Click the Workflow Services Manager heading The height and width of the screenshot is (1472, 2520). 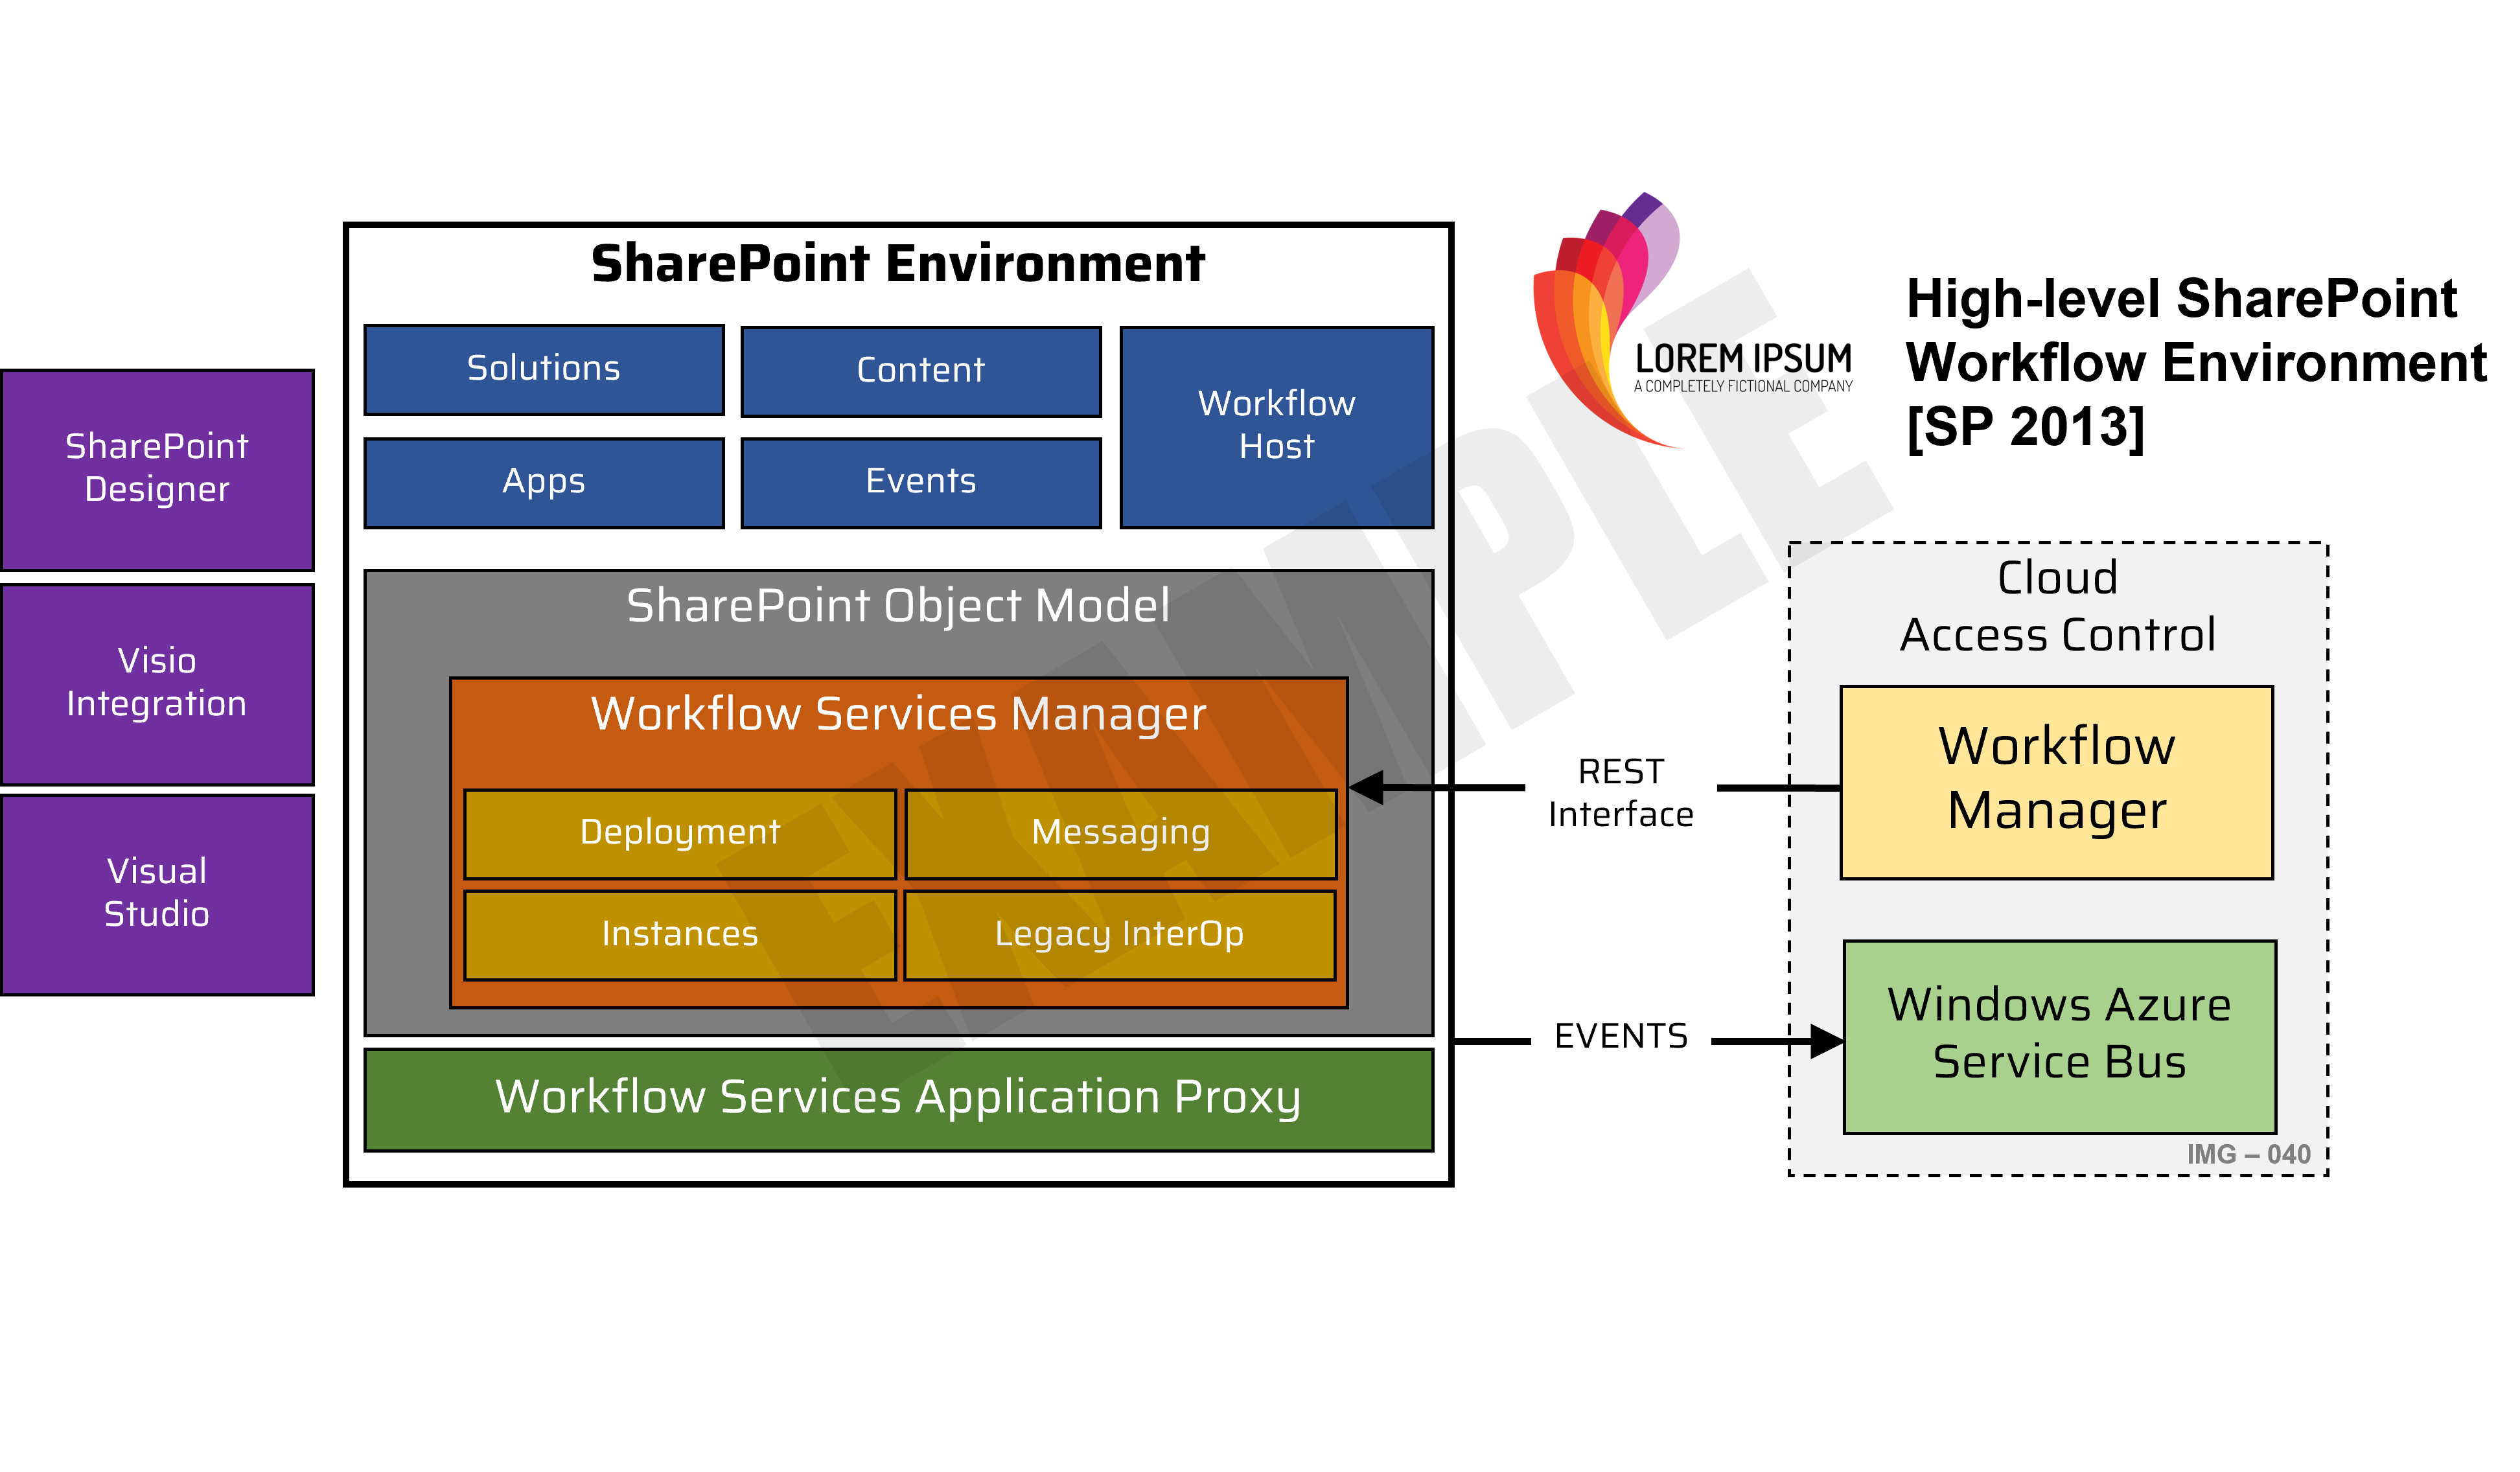pyautogui.click(x=897, y=714)
